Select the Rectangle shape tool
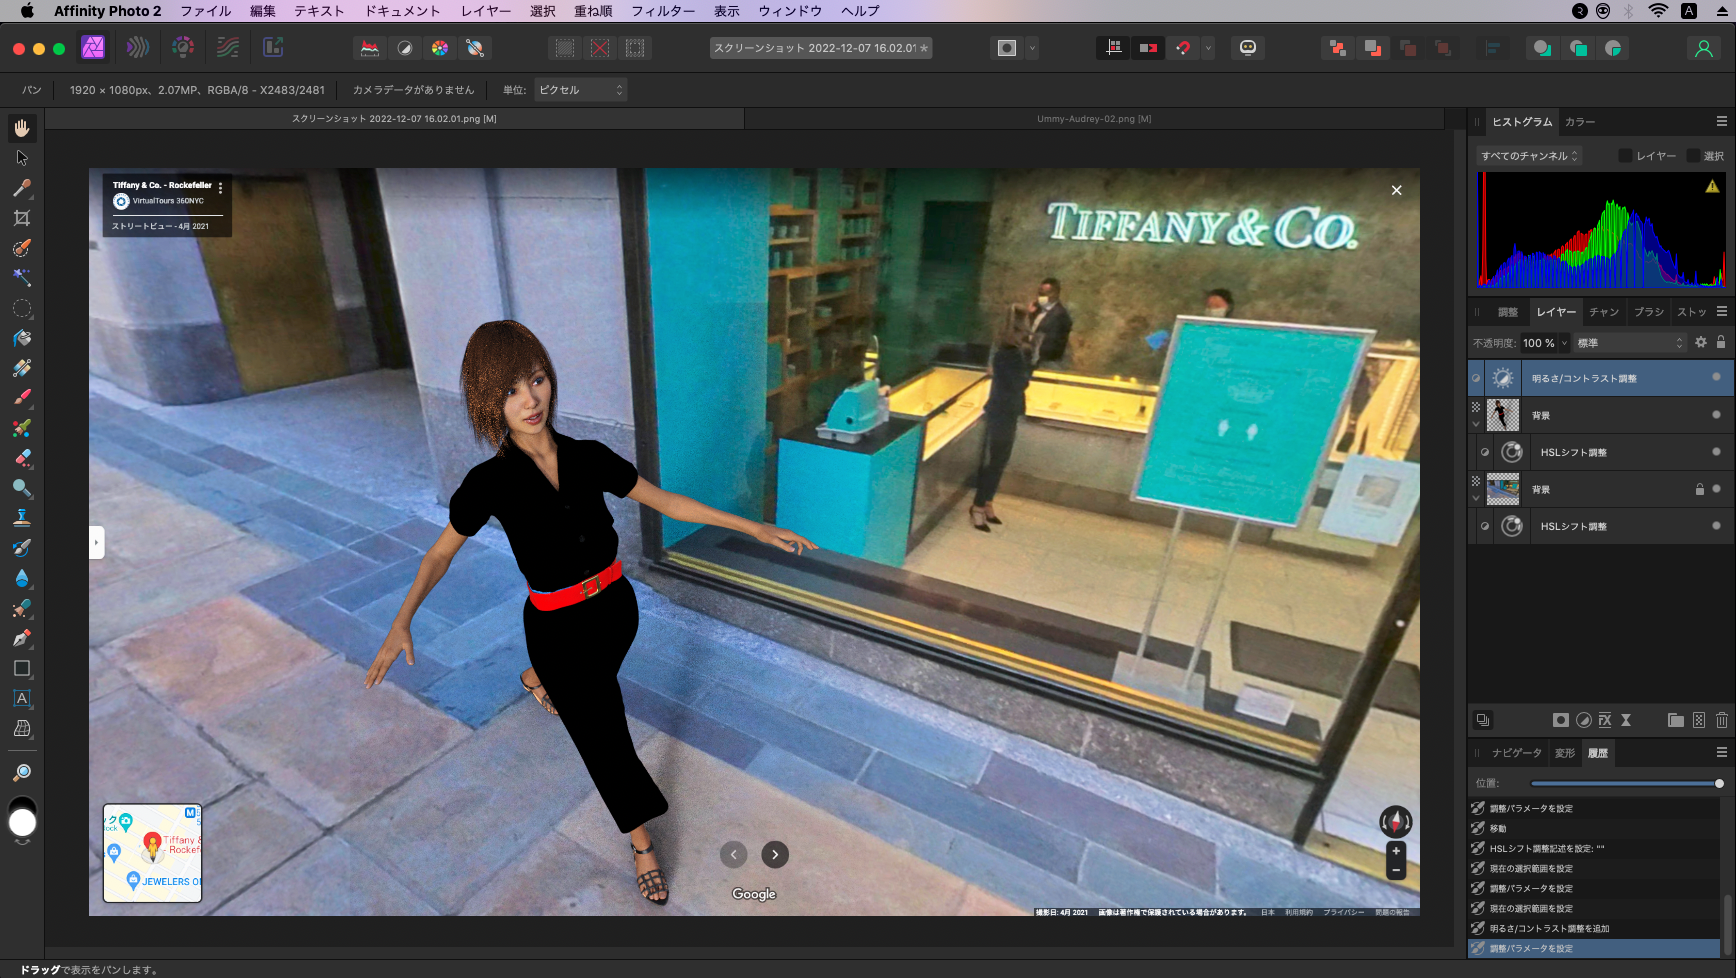1736x978 pixels. [22, 668]
